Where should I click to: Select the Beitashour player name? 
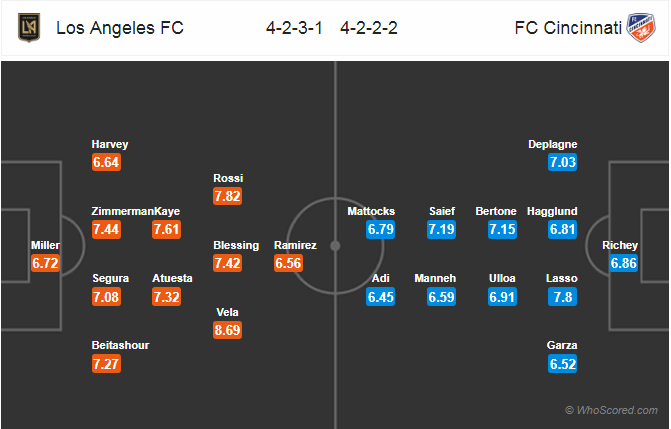click(x=120, y=345)
